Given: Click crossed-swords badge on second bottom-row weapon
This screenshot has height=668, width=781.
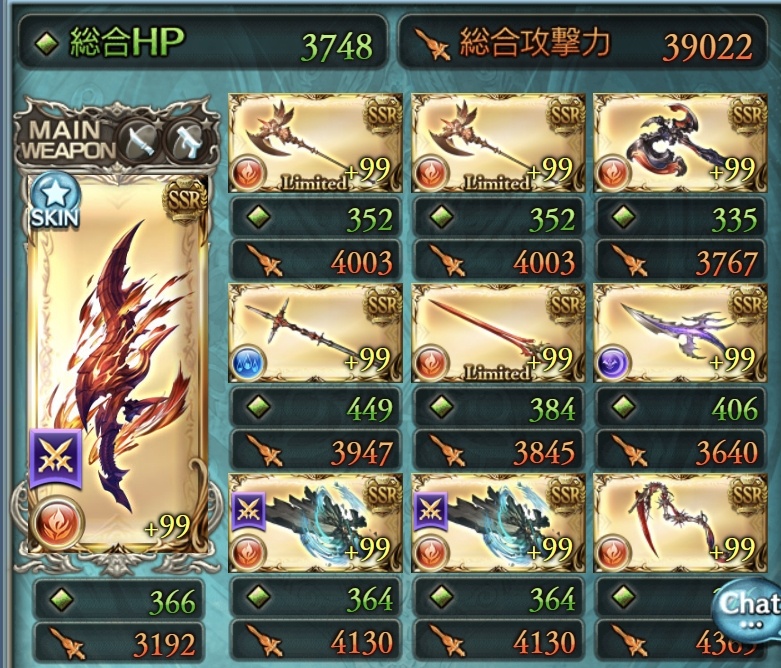Looking at the screenshot, I should click(x=430, y=511).
